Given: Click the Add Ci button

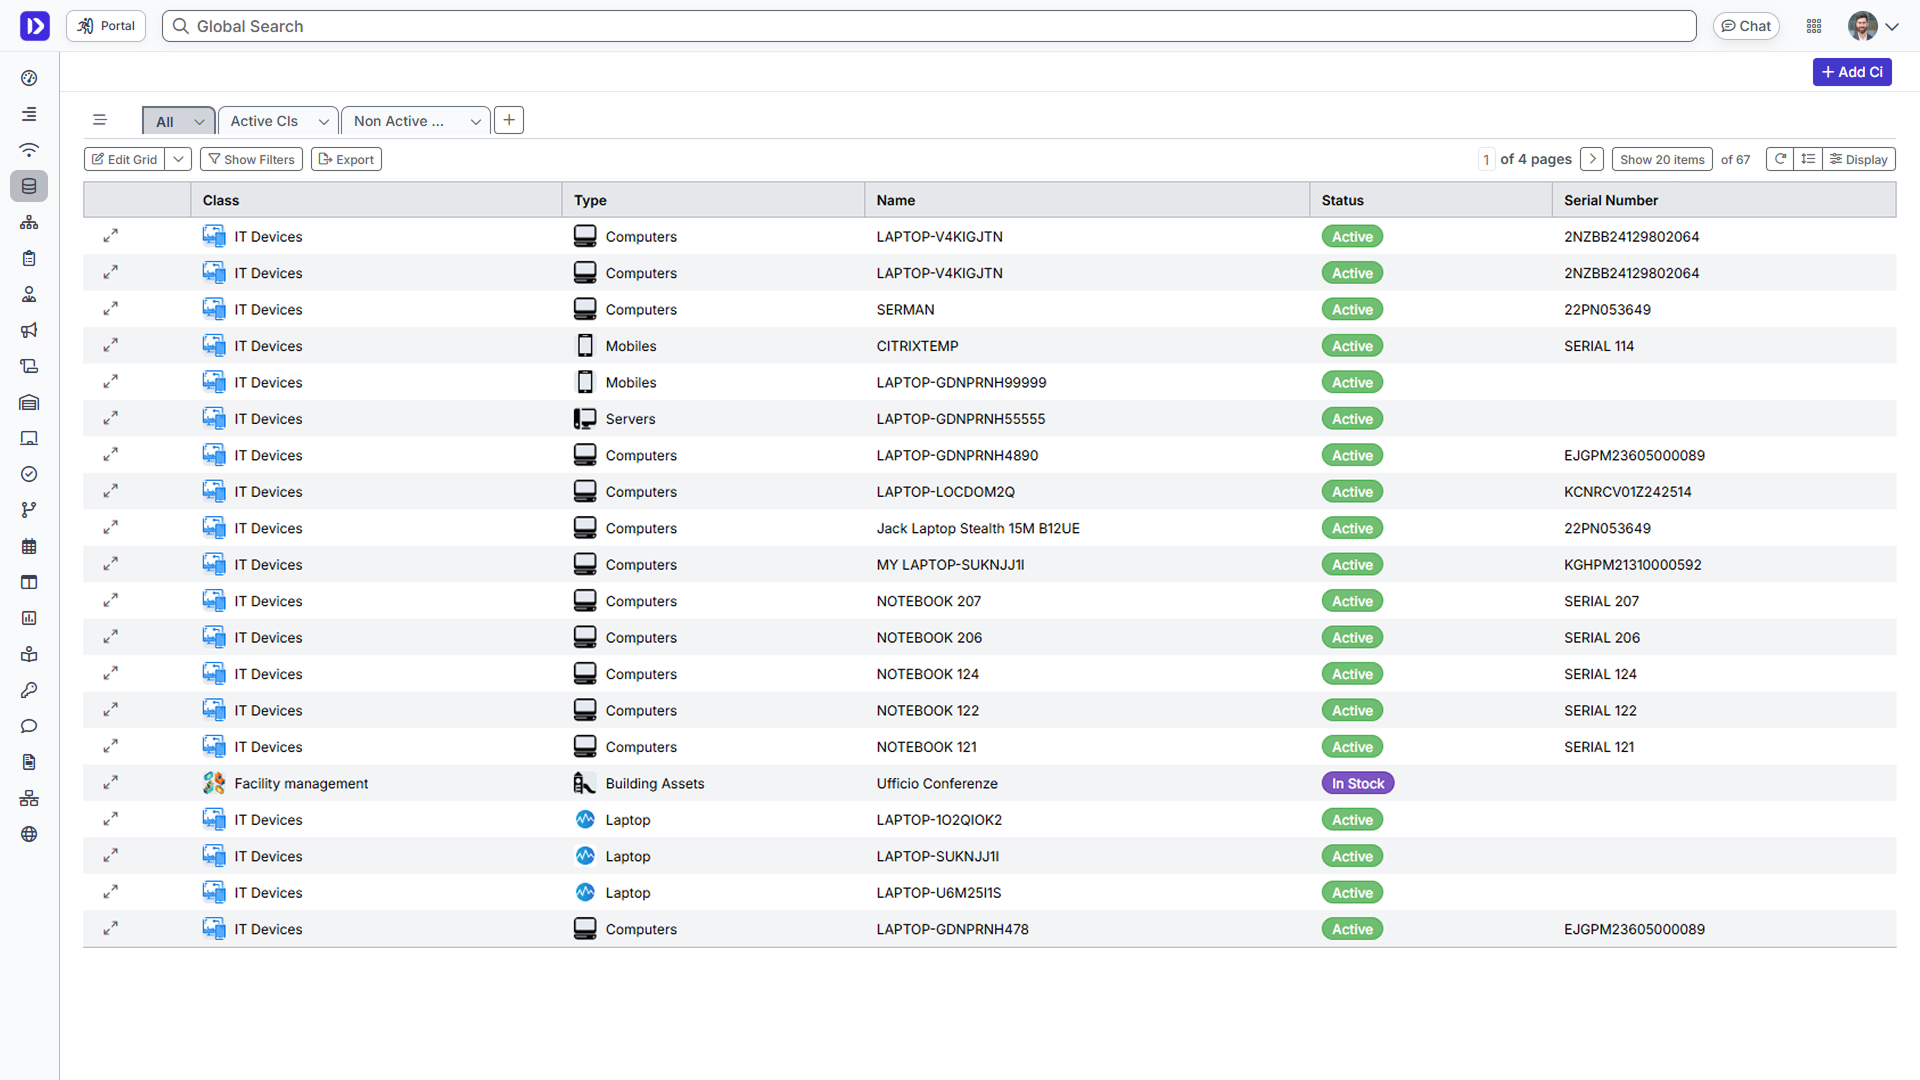Looking at the screenshot, I should tap(1851, 72).
